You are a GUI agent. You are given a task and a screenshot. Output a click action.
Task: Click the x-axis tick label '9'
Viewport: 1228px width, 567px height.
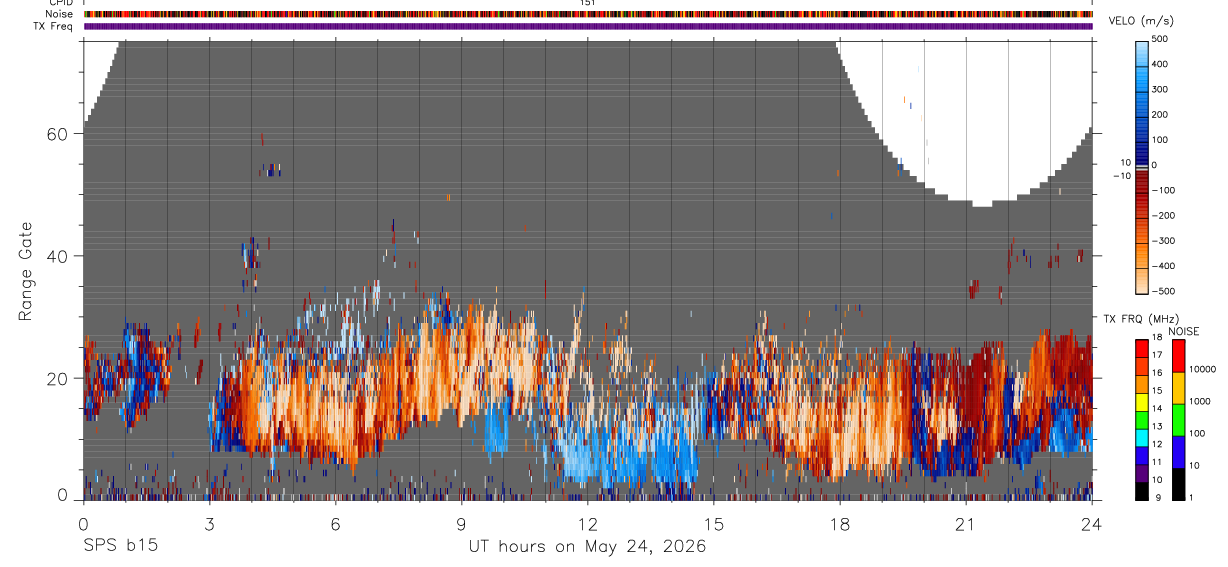461,523
